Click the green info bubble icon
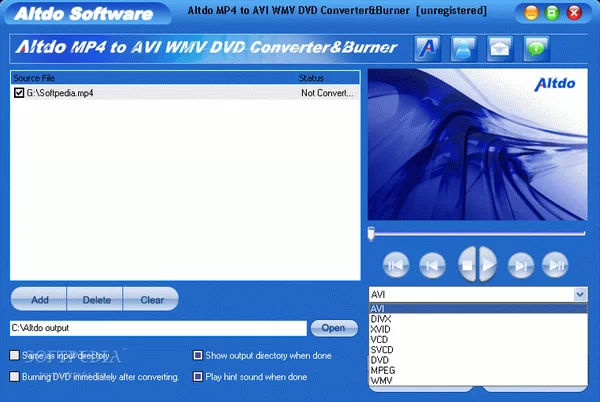Image resolution: width=600 pixels, height=402 pixels. [536, 47]
